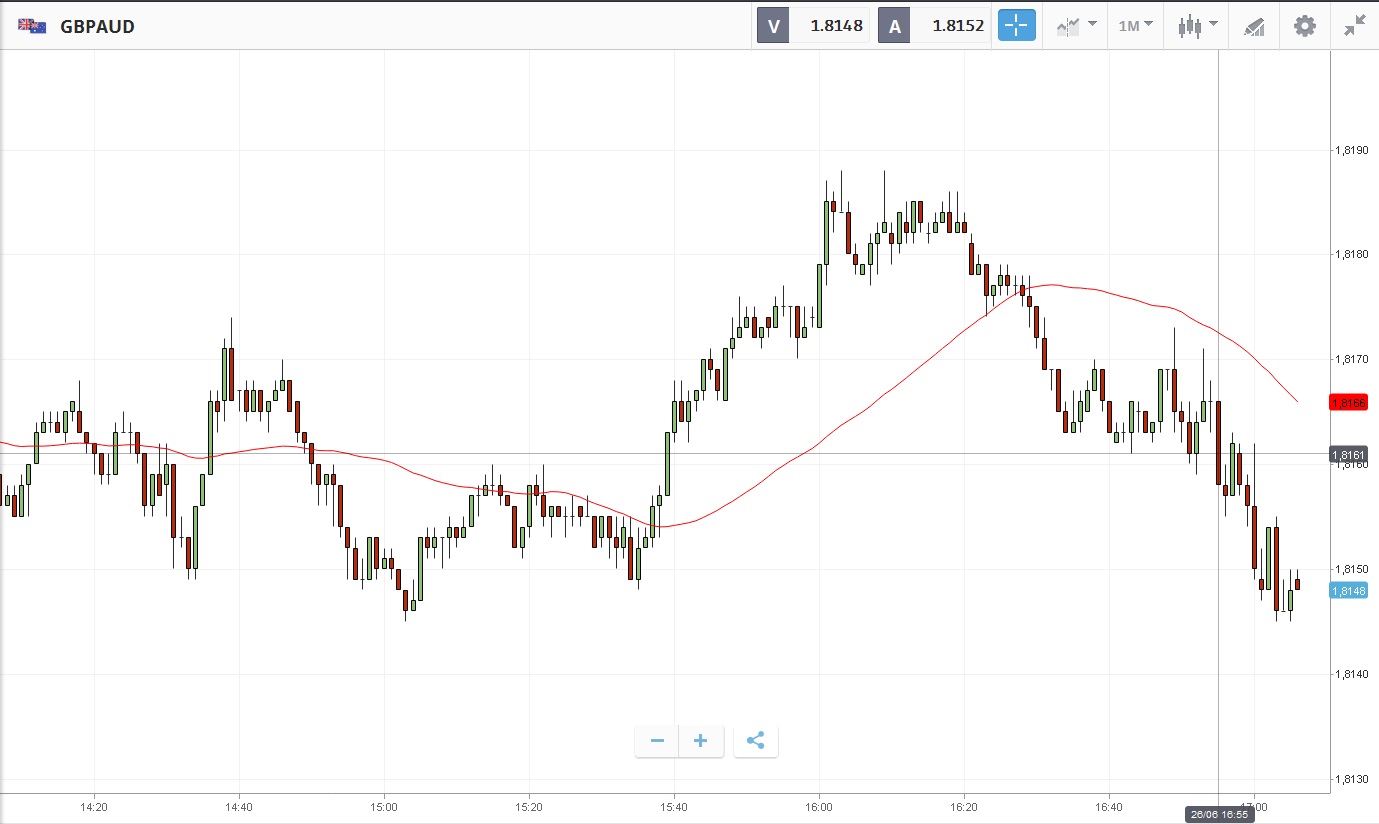The image size is (1379, 824).
Task: Click the GBPAUD flag icon
Action: pos(31,26)
